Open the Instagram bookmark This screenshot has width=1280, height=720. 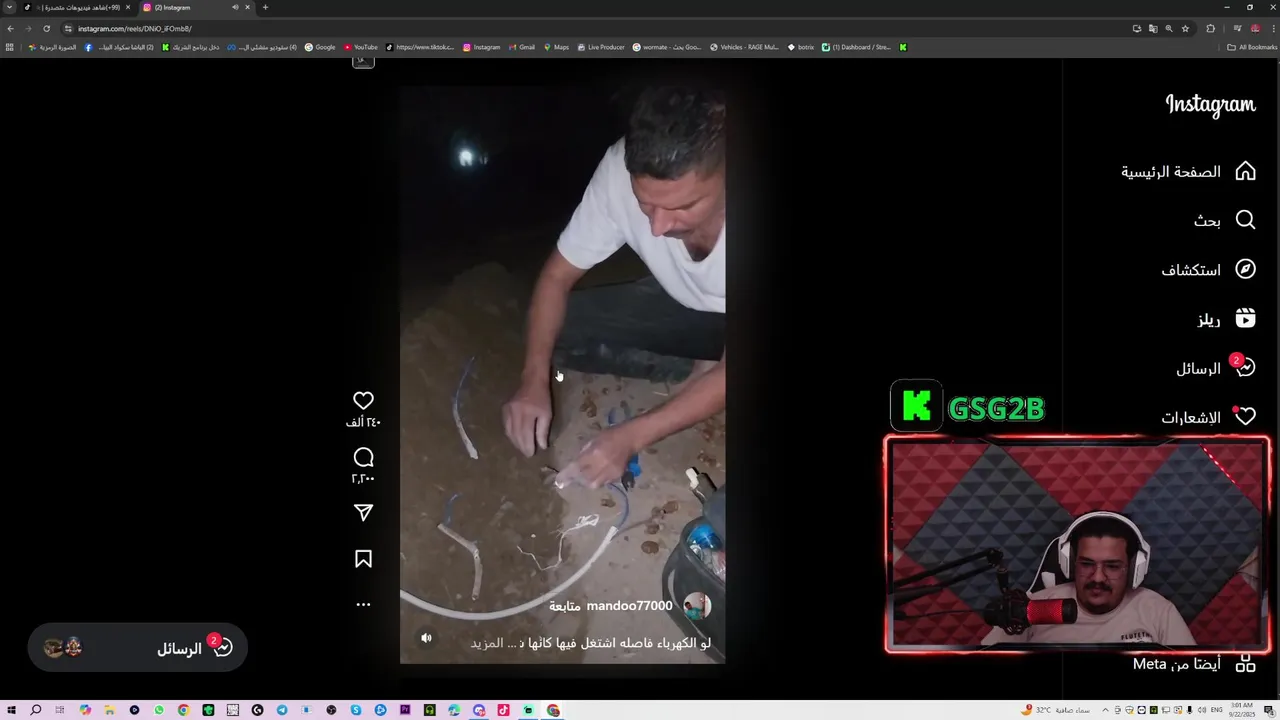point(481,47)
